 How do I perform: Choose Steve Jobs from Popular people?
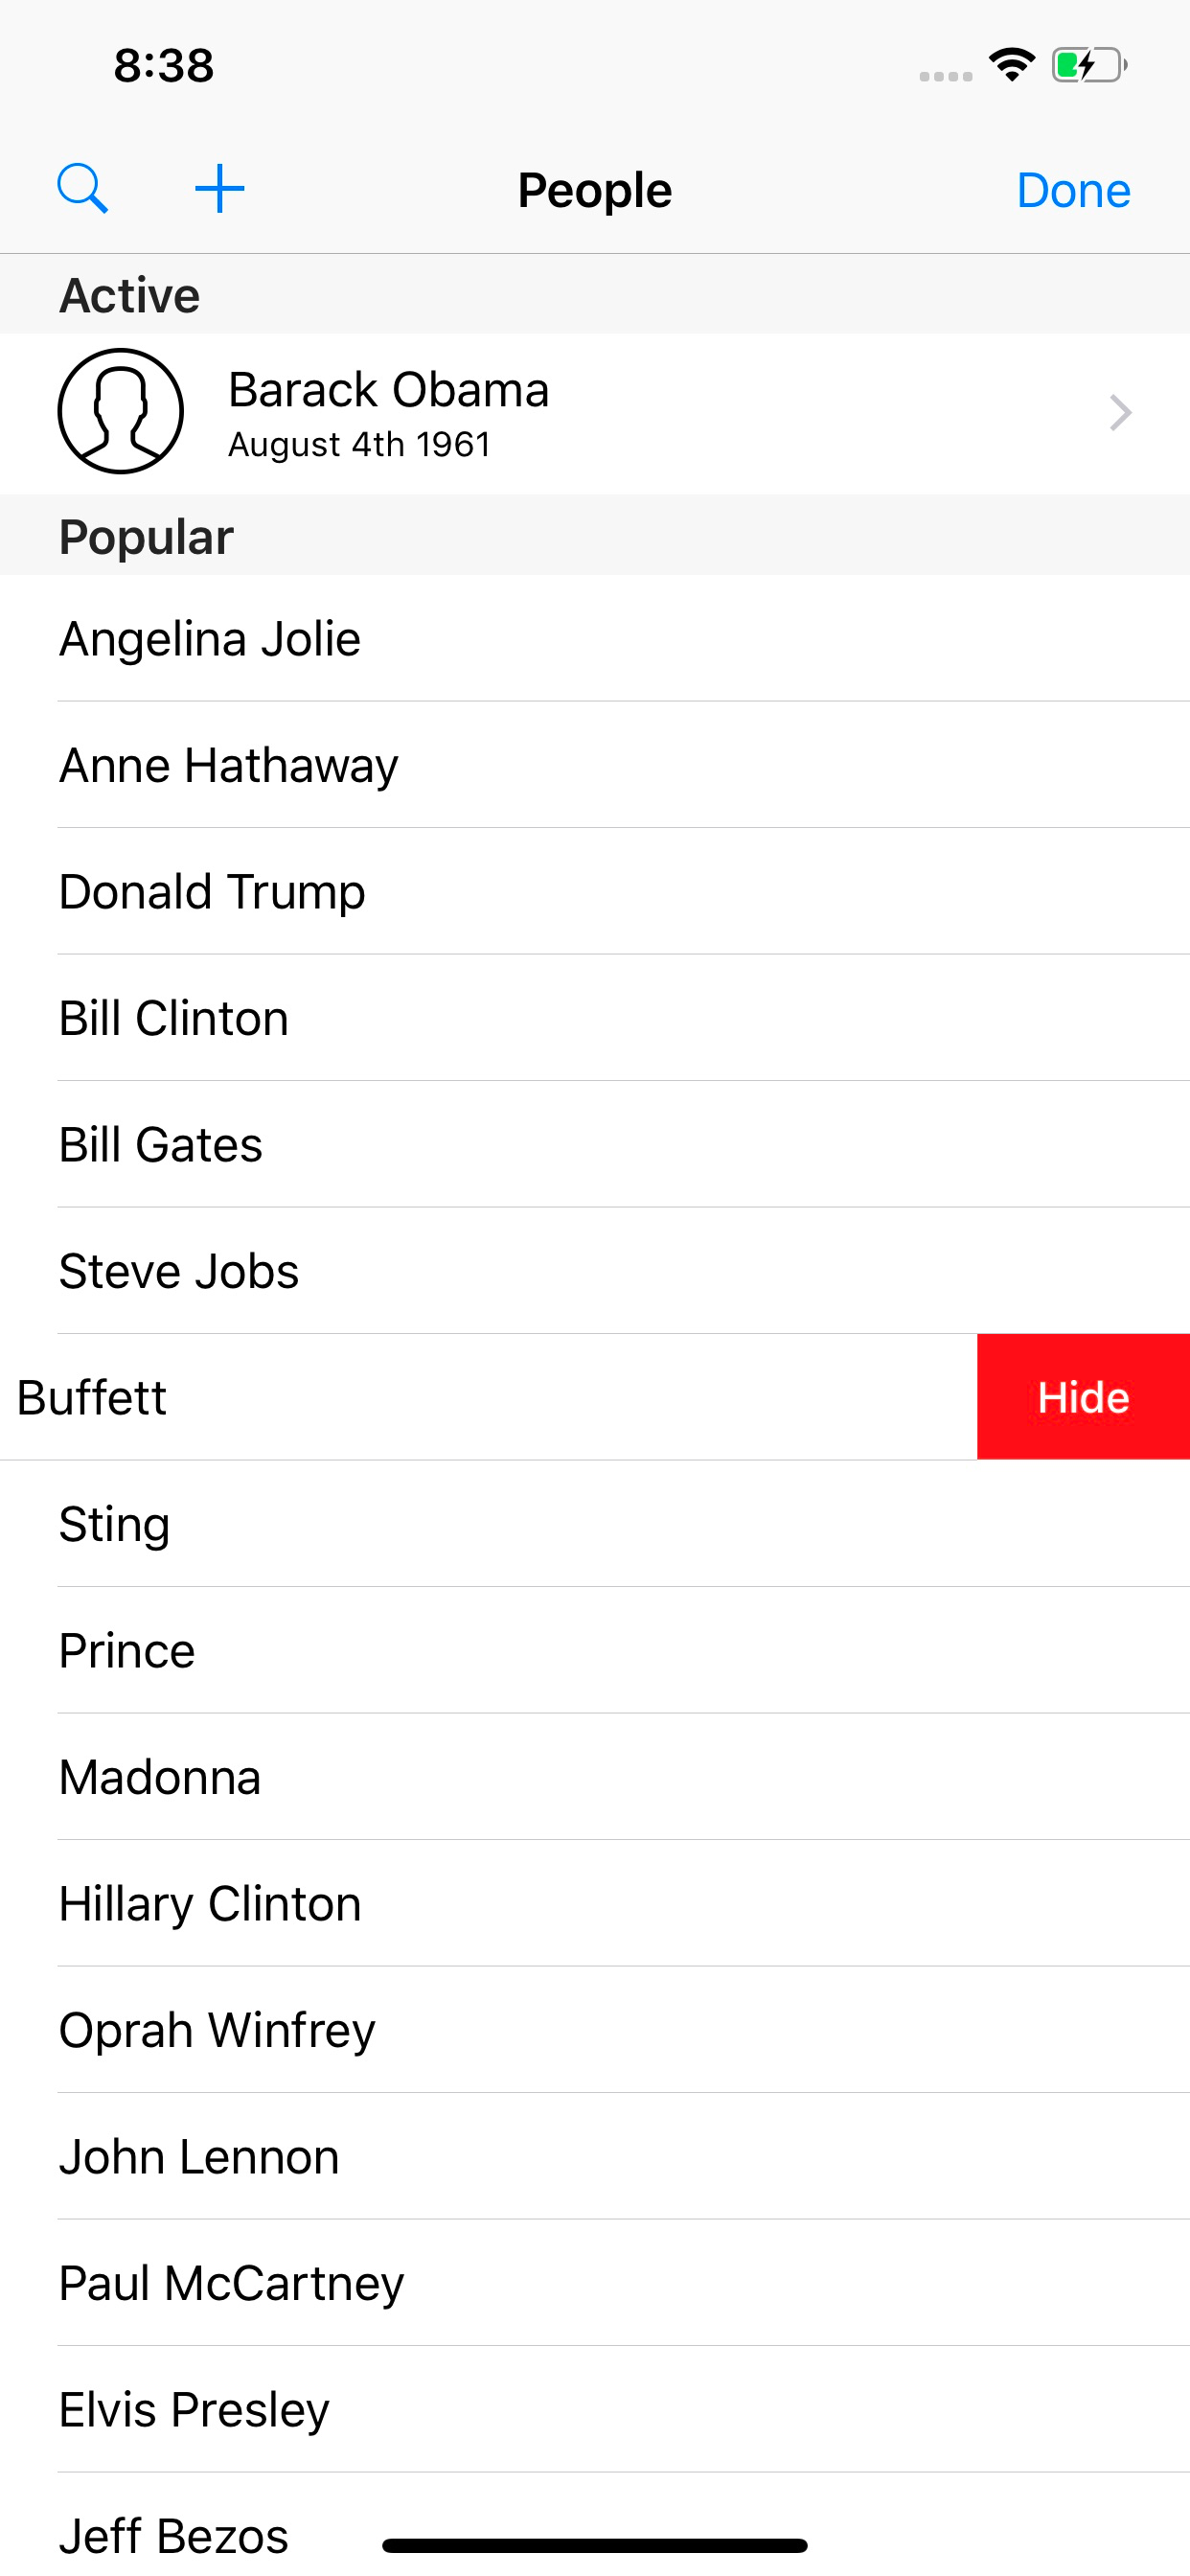click(179, 1272)
